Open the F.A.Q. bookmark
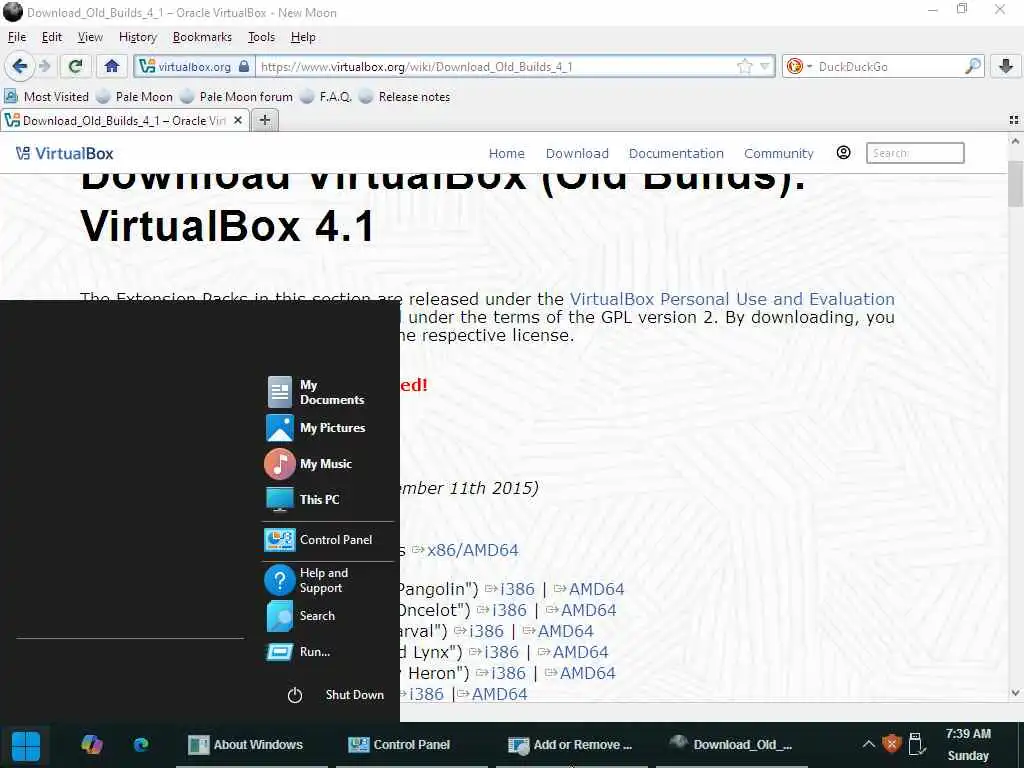Viewport: 1024px width, 768px height. (327, 97)
